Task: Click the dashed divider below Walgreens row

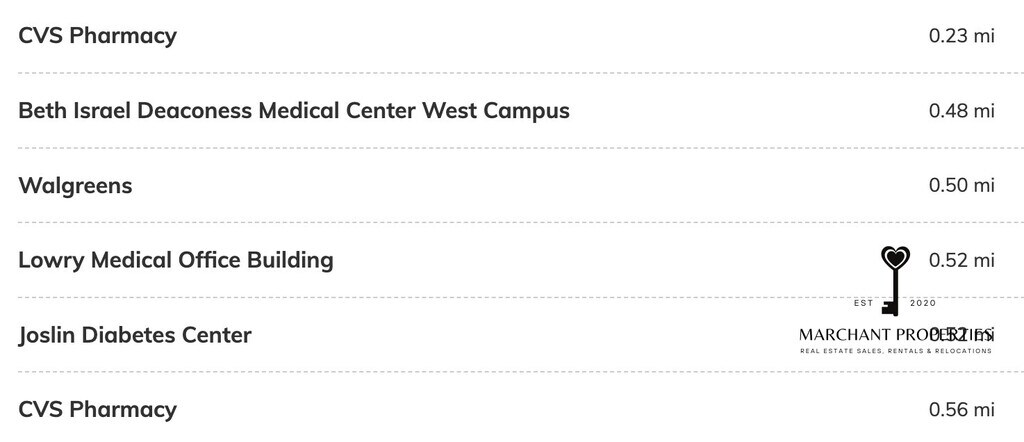Action: [x=512, y=223]
